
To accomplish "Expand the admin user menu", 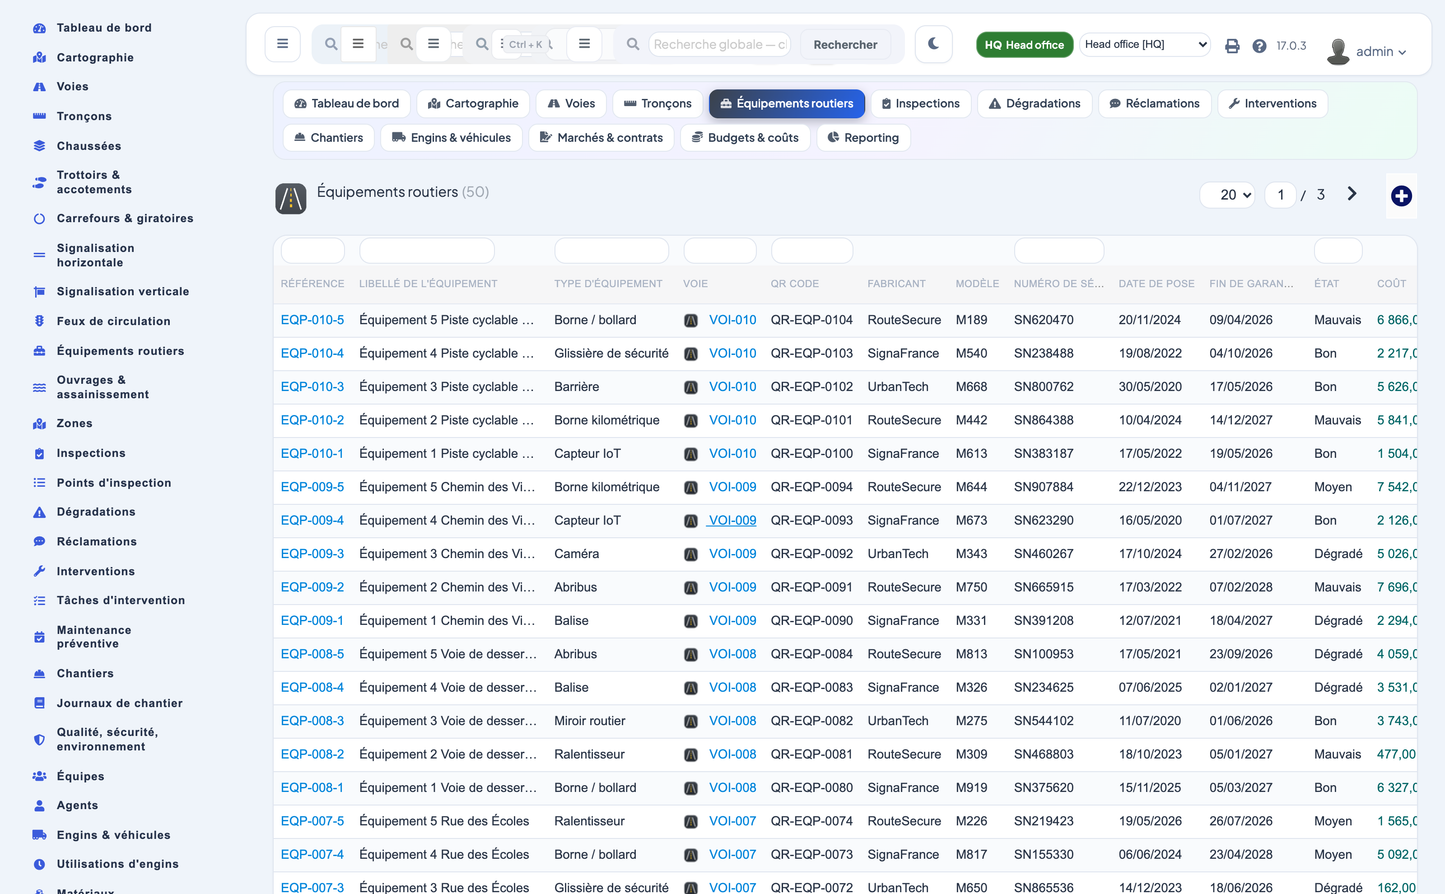I will [1367, 51].
